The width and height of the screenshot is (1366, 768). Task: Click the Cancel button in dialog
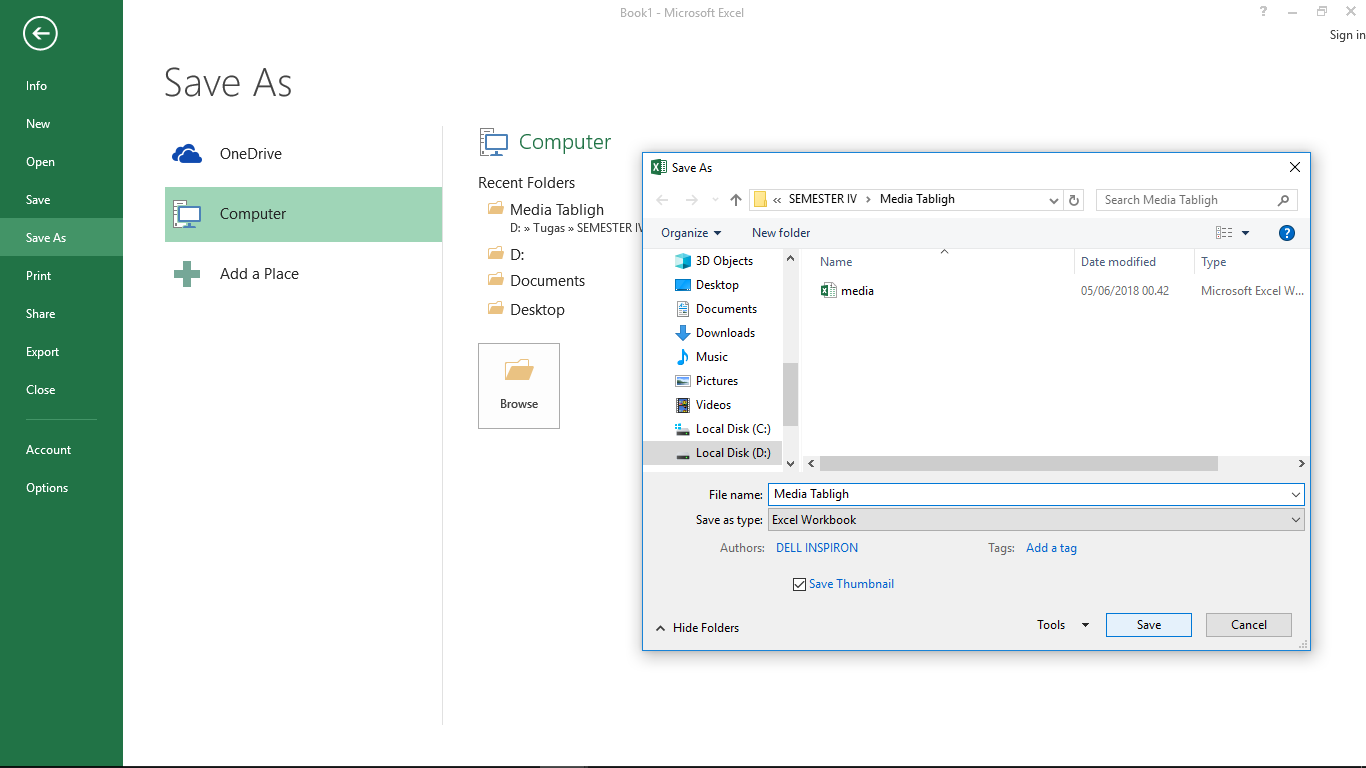click(x=1249, y=625)
